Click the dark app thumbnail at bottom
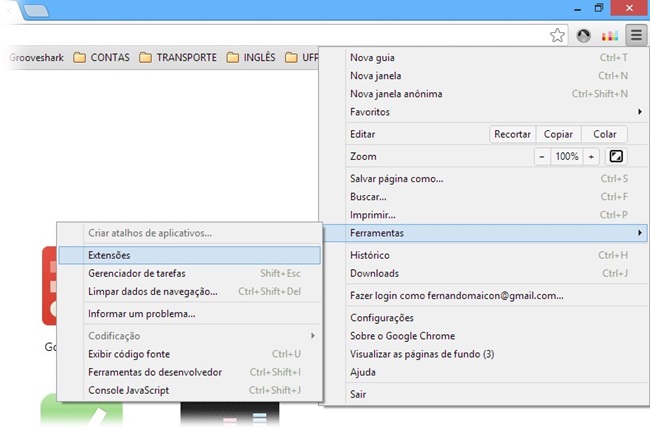650x429 pixels. point(230,414)
